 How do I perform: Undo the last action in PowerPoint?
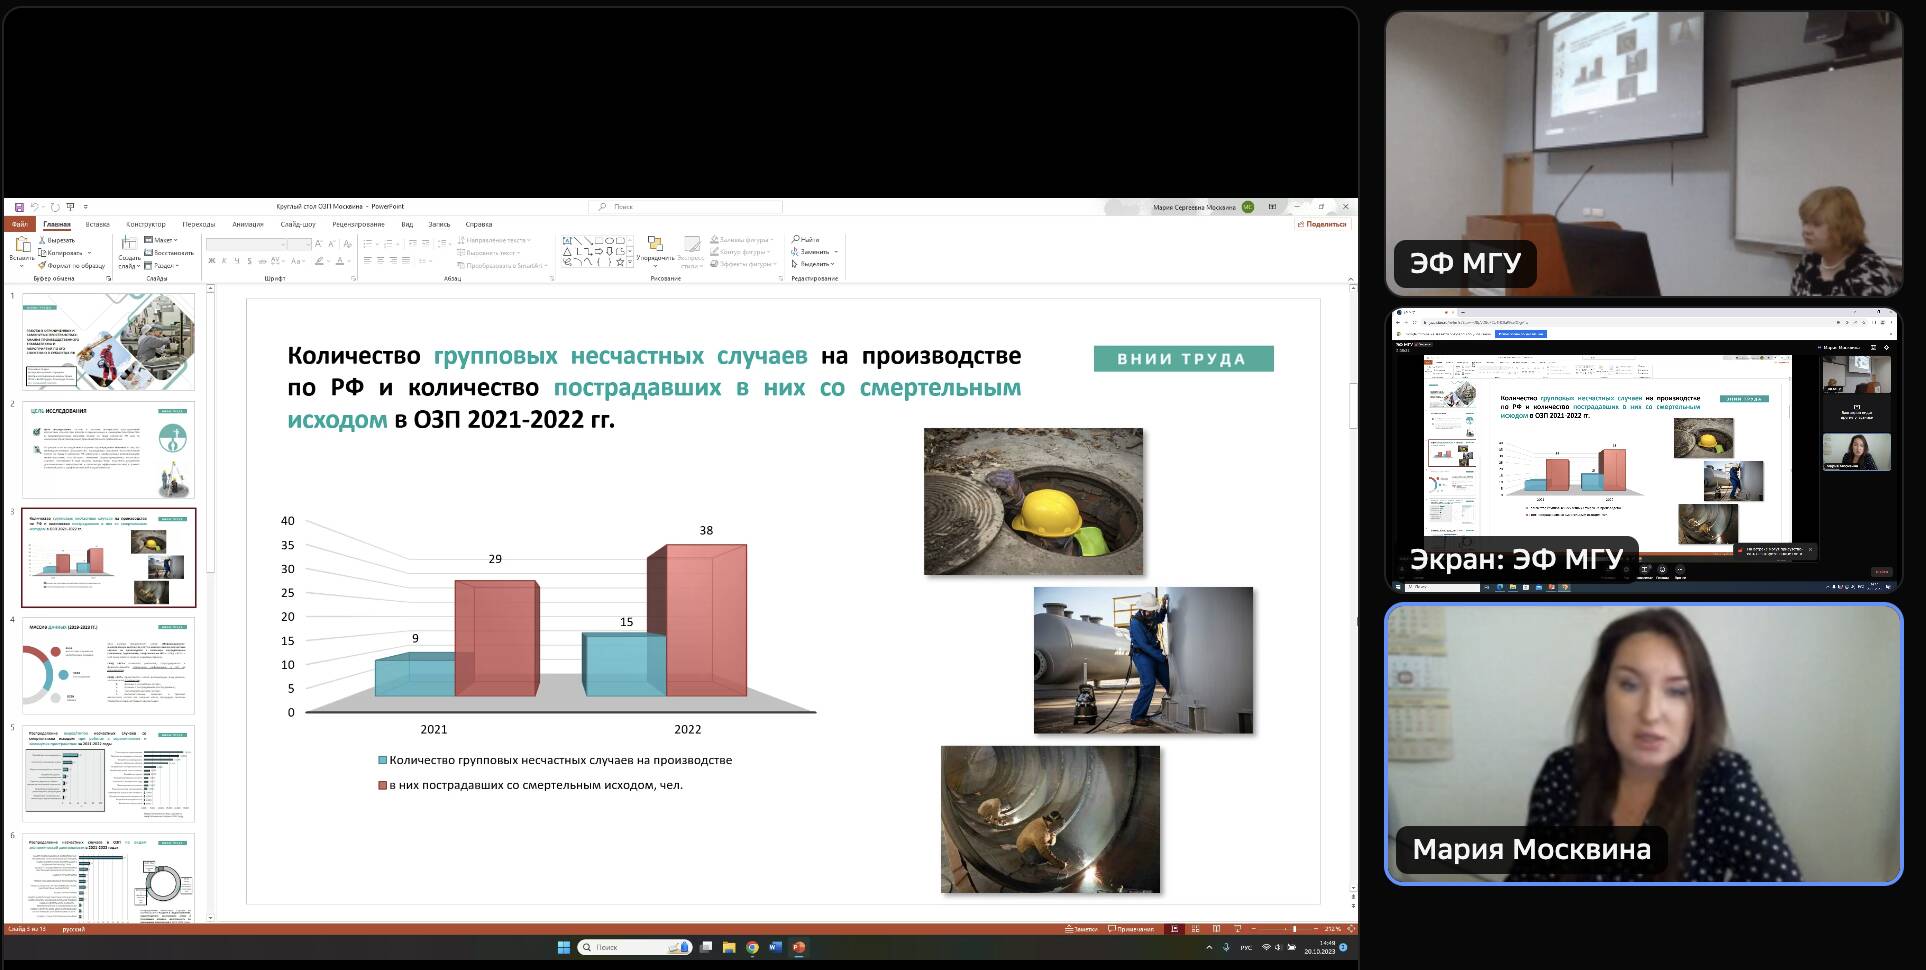pos(35,207)
